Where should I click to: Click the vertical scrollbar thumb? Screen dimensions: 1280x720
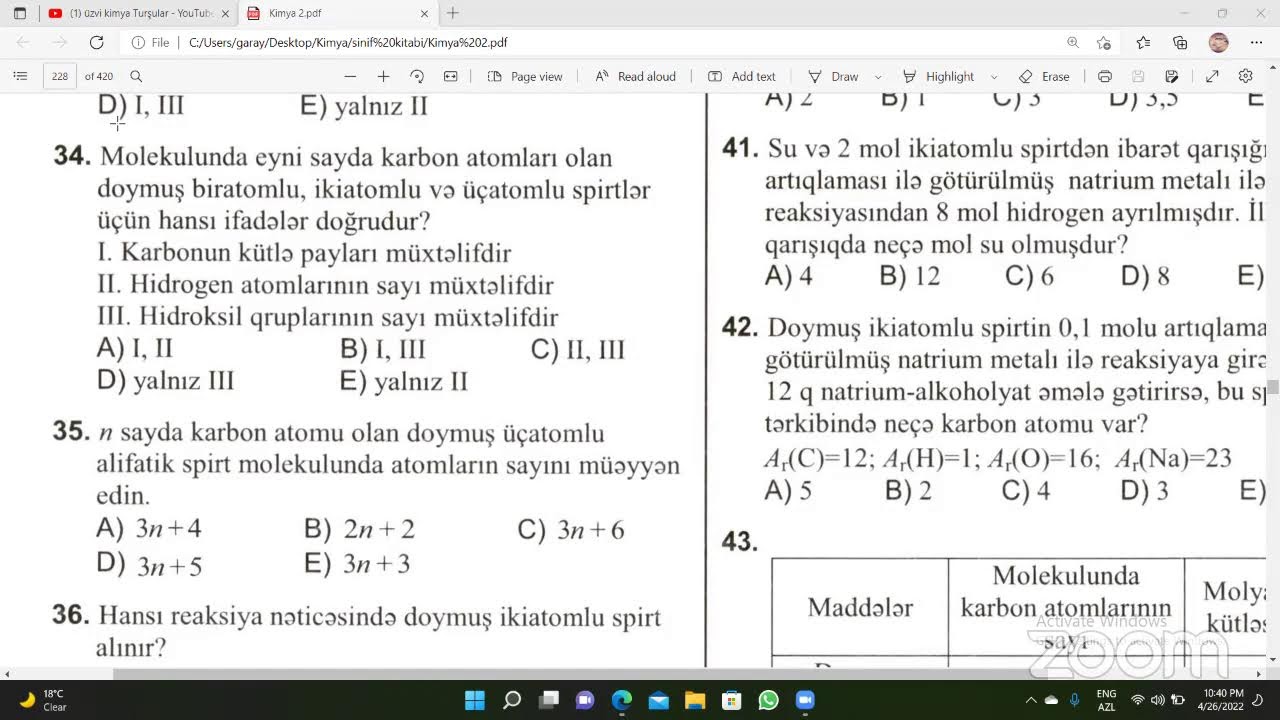coord(1273,387)
